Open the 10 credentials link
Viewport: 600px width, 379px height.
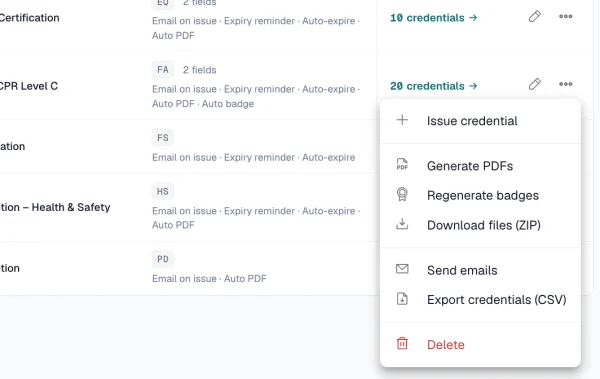(434, 18)
